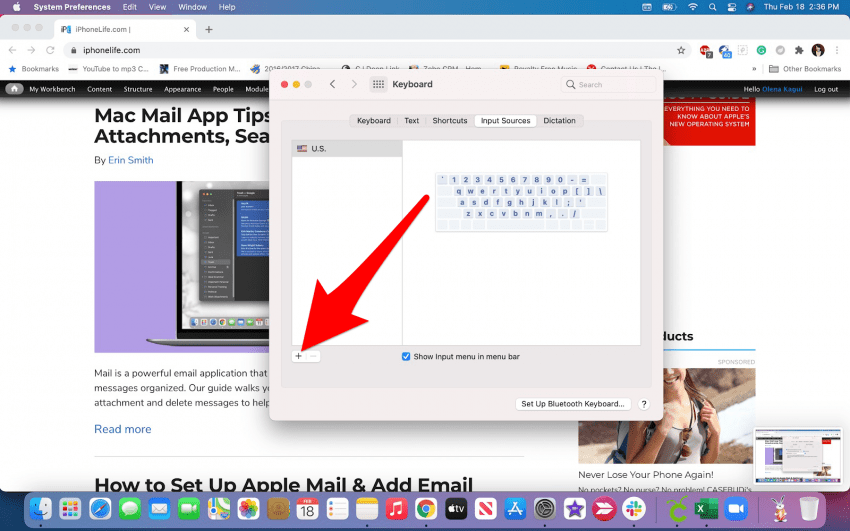Toggle Show Input menu in menu bar
Viewport: 850px width, 531px height.
click(x=405, y=357)
